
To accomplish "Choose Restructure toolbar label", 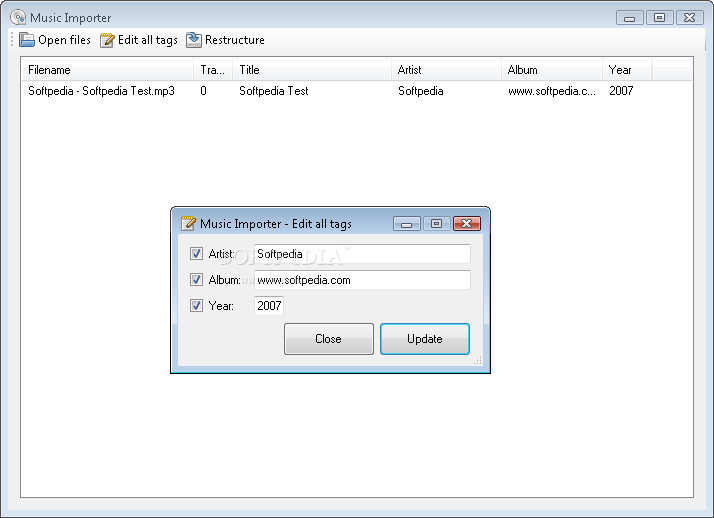I will [x=235, y=40].
